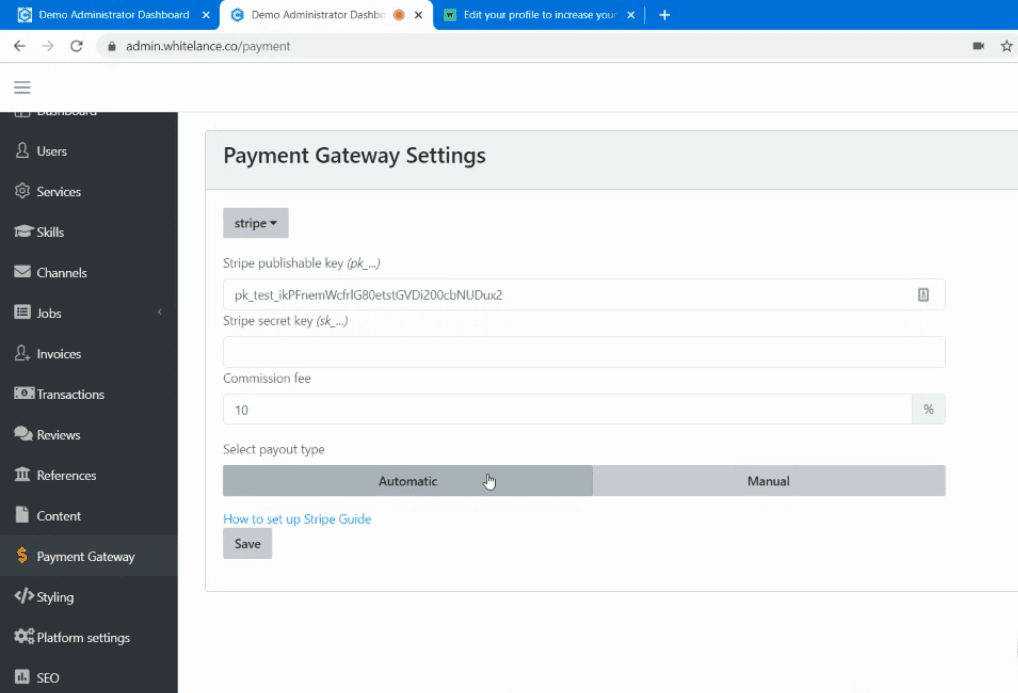The width and height of the screenshot is (1018, 693).
Task: Click the Channels envelope icon
Action: tap(22, 271)
